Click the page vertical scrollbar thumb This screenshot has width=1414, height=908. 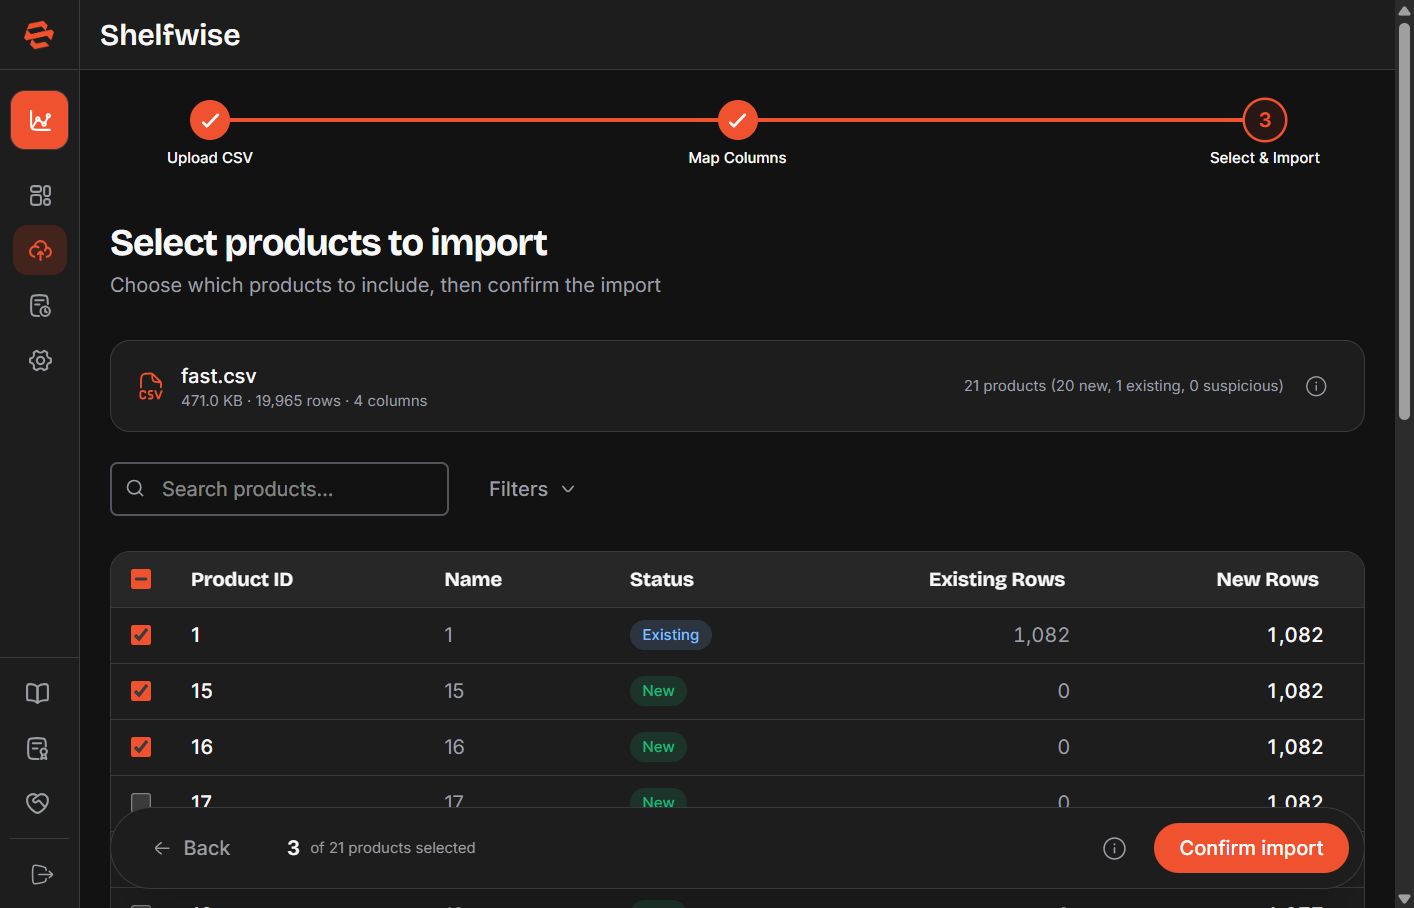click(1404, 220)
